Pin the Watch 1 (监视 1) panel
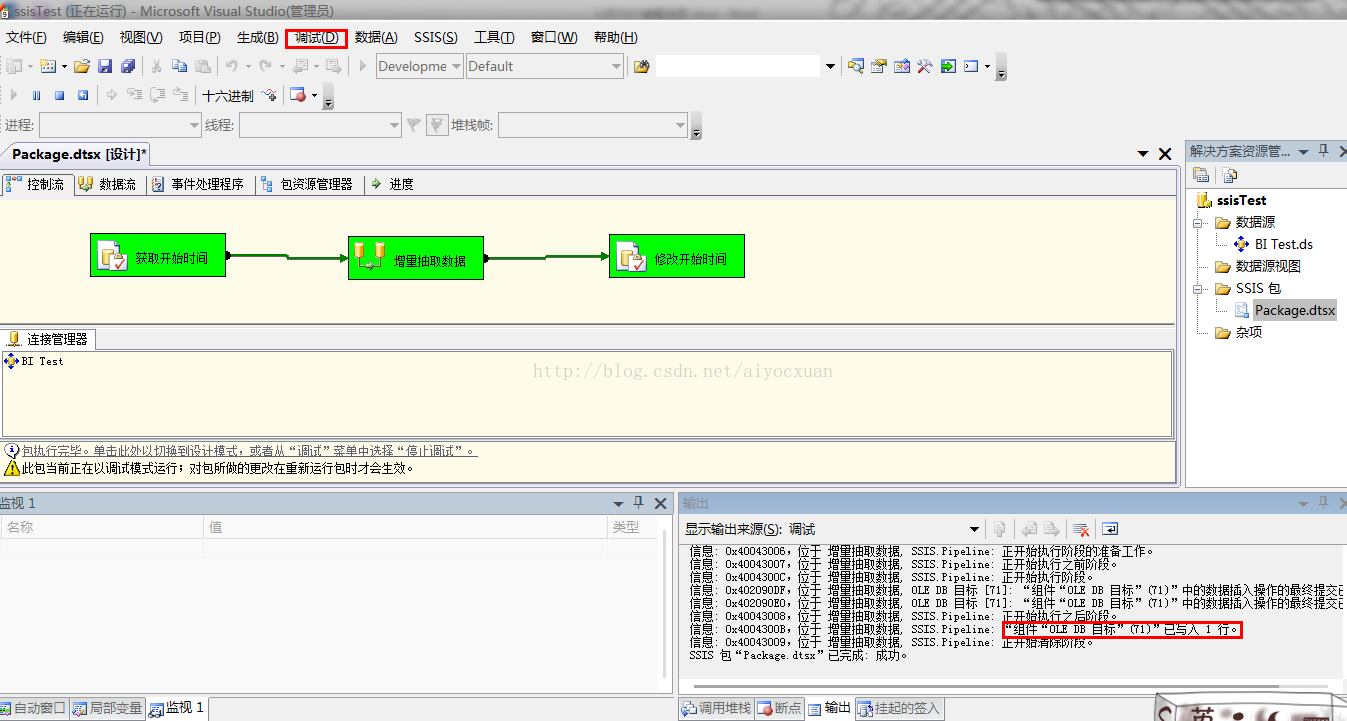This screenshot has width=1347, height=721. 639,503
